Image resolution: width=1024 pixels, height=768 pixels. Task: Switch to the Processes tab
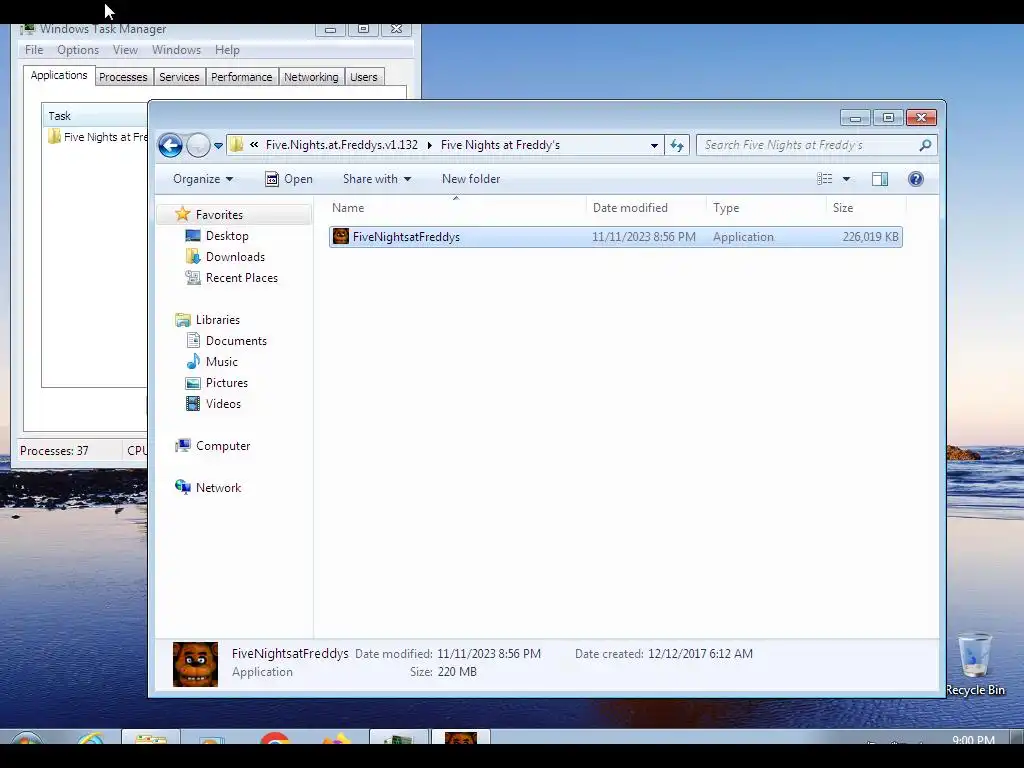pos(123,77)
